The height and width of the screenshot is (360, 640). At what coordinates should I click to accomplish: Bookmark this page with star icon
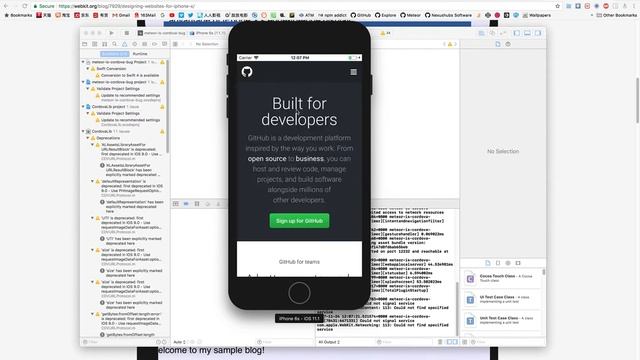click(558, 6)
